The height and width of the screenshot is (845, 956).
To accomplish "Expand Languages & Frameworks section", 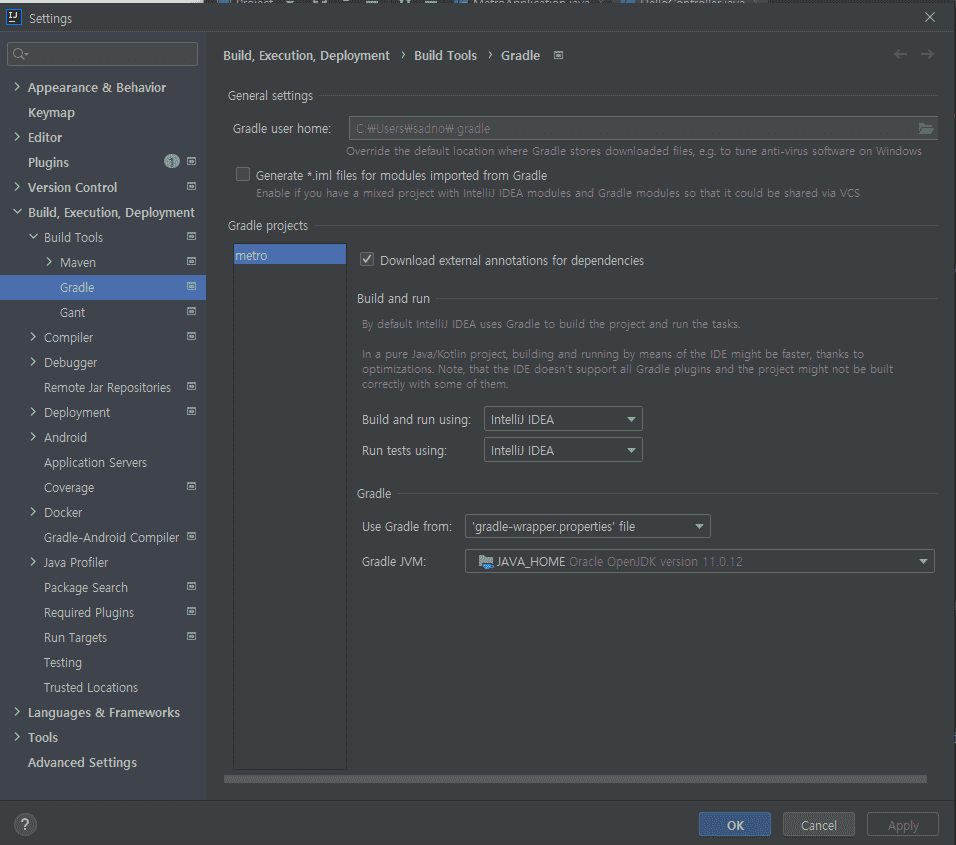I will (x=17, y=712).
